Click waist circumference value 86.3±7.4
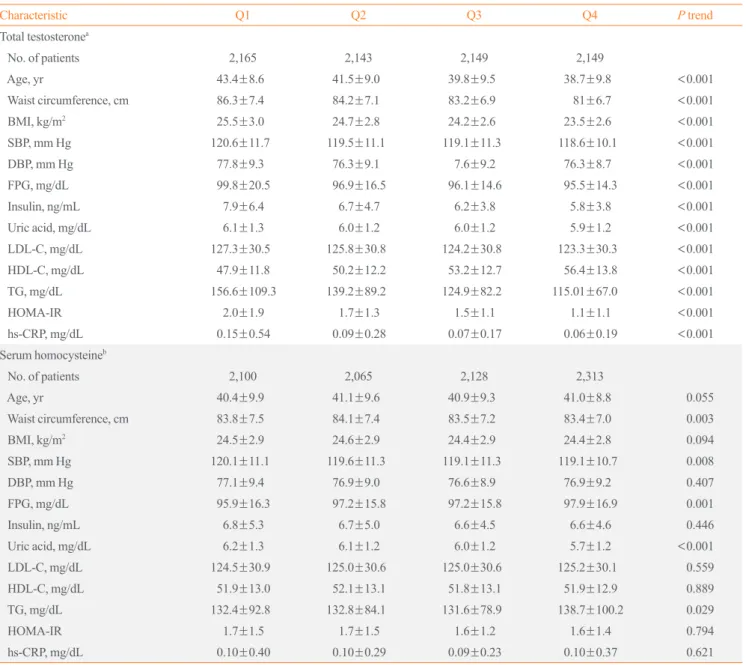 [x=240, y=100]
